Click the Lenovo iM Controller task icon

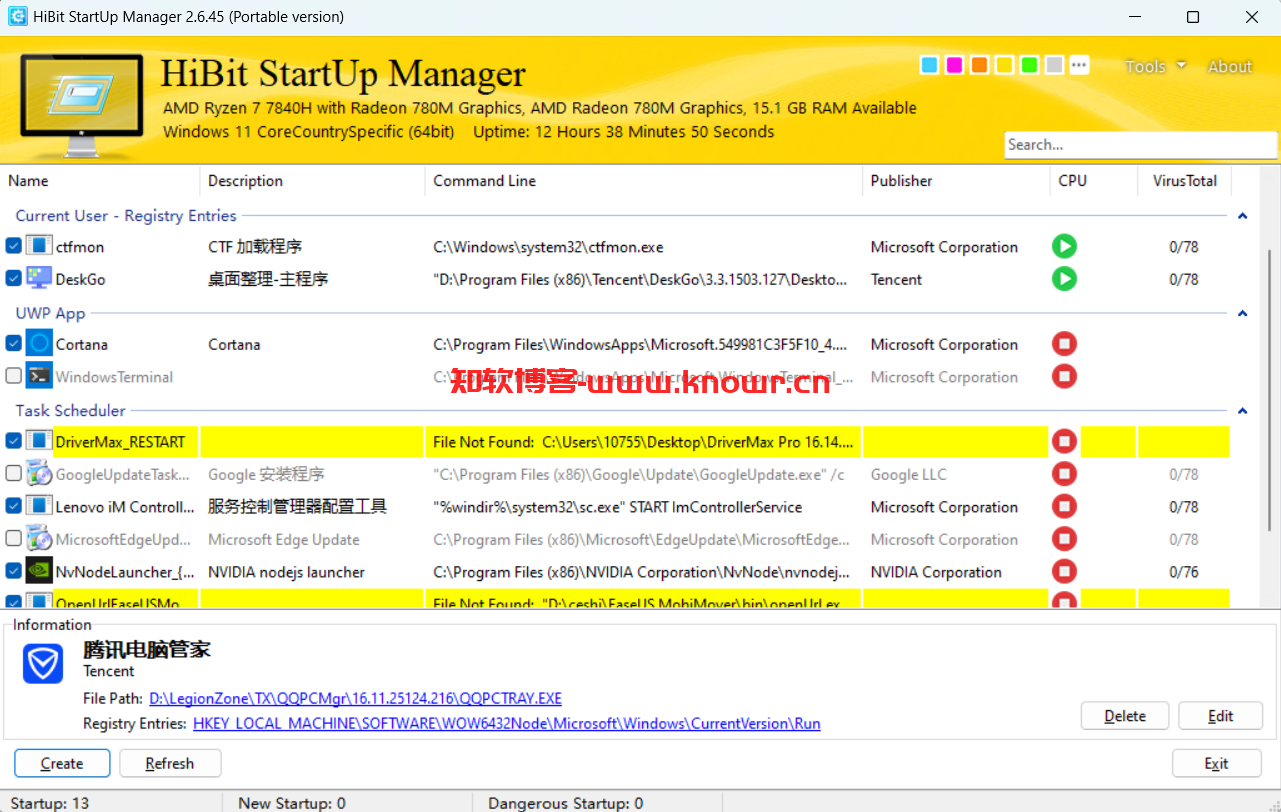pyautogui.click(x=39, y=507)
